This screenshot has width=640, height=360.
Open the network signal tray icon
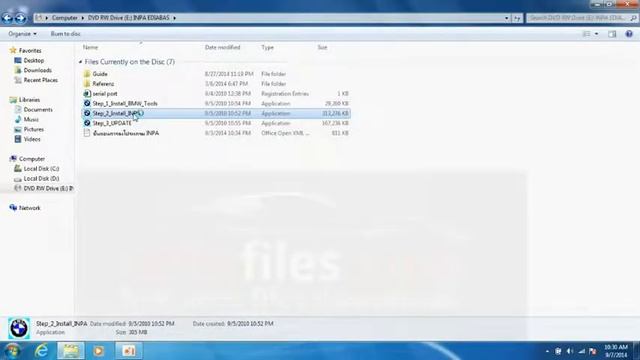pyautogui.click(x=582, y=351)
